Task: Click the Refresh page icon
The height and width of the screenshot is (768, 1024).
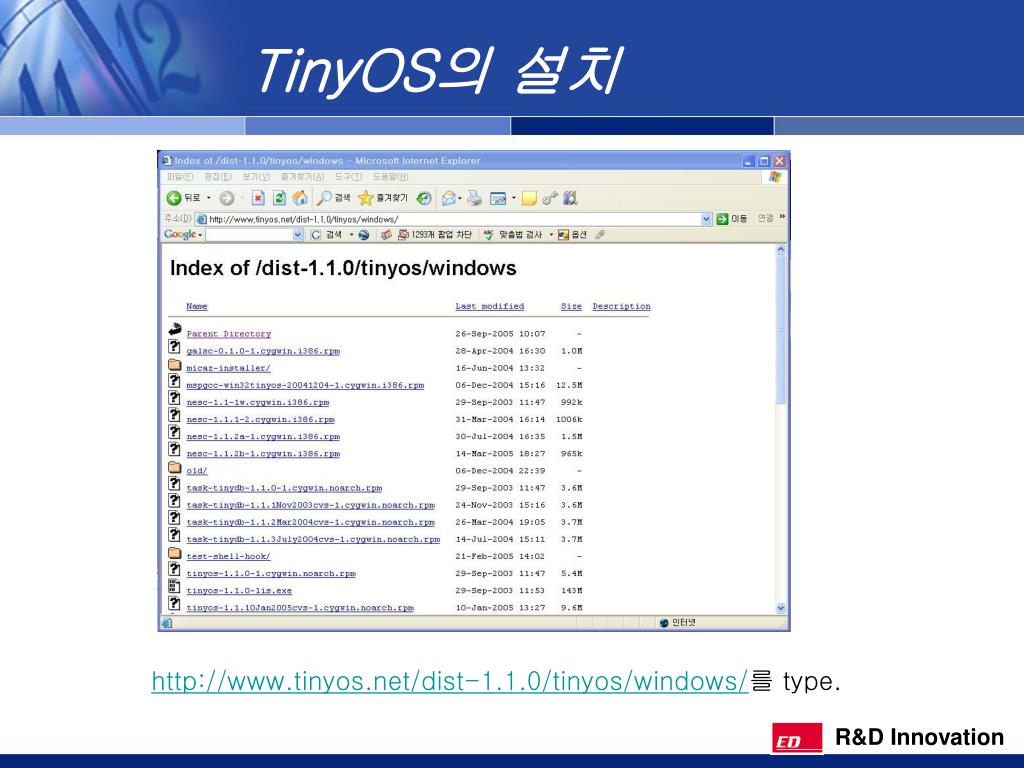Action: [x=280, y=198]
